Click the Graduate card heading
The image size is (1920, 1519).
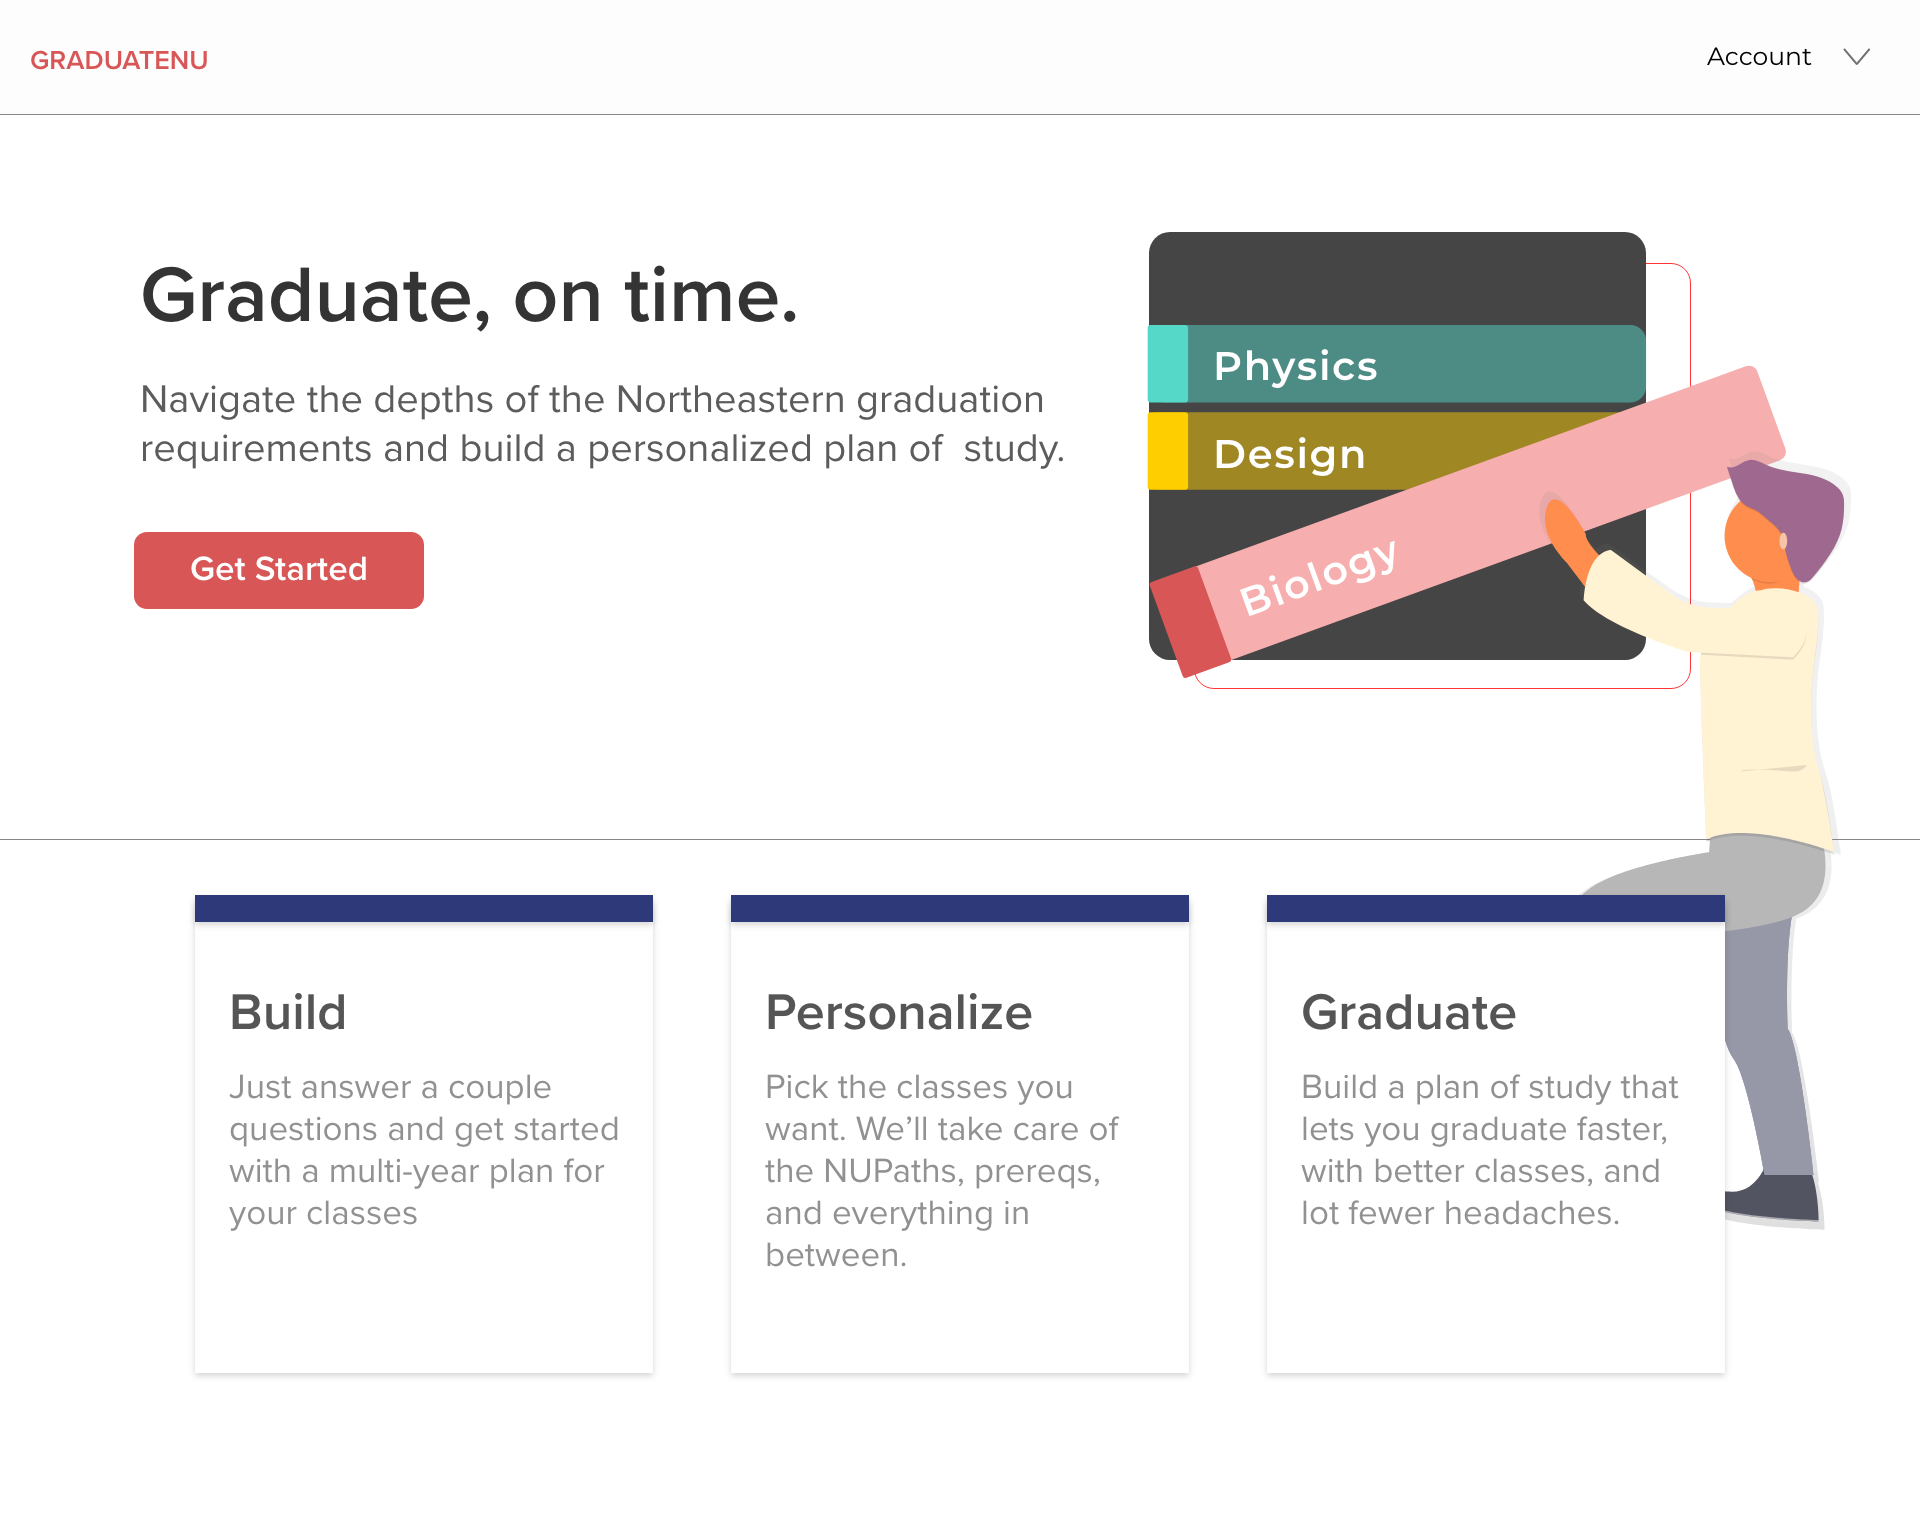point(1409,1012)
